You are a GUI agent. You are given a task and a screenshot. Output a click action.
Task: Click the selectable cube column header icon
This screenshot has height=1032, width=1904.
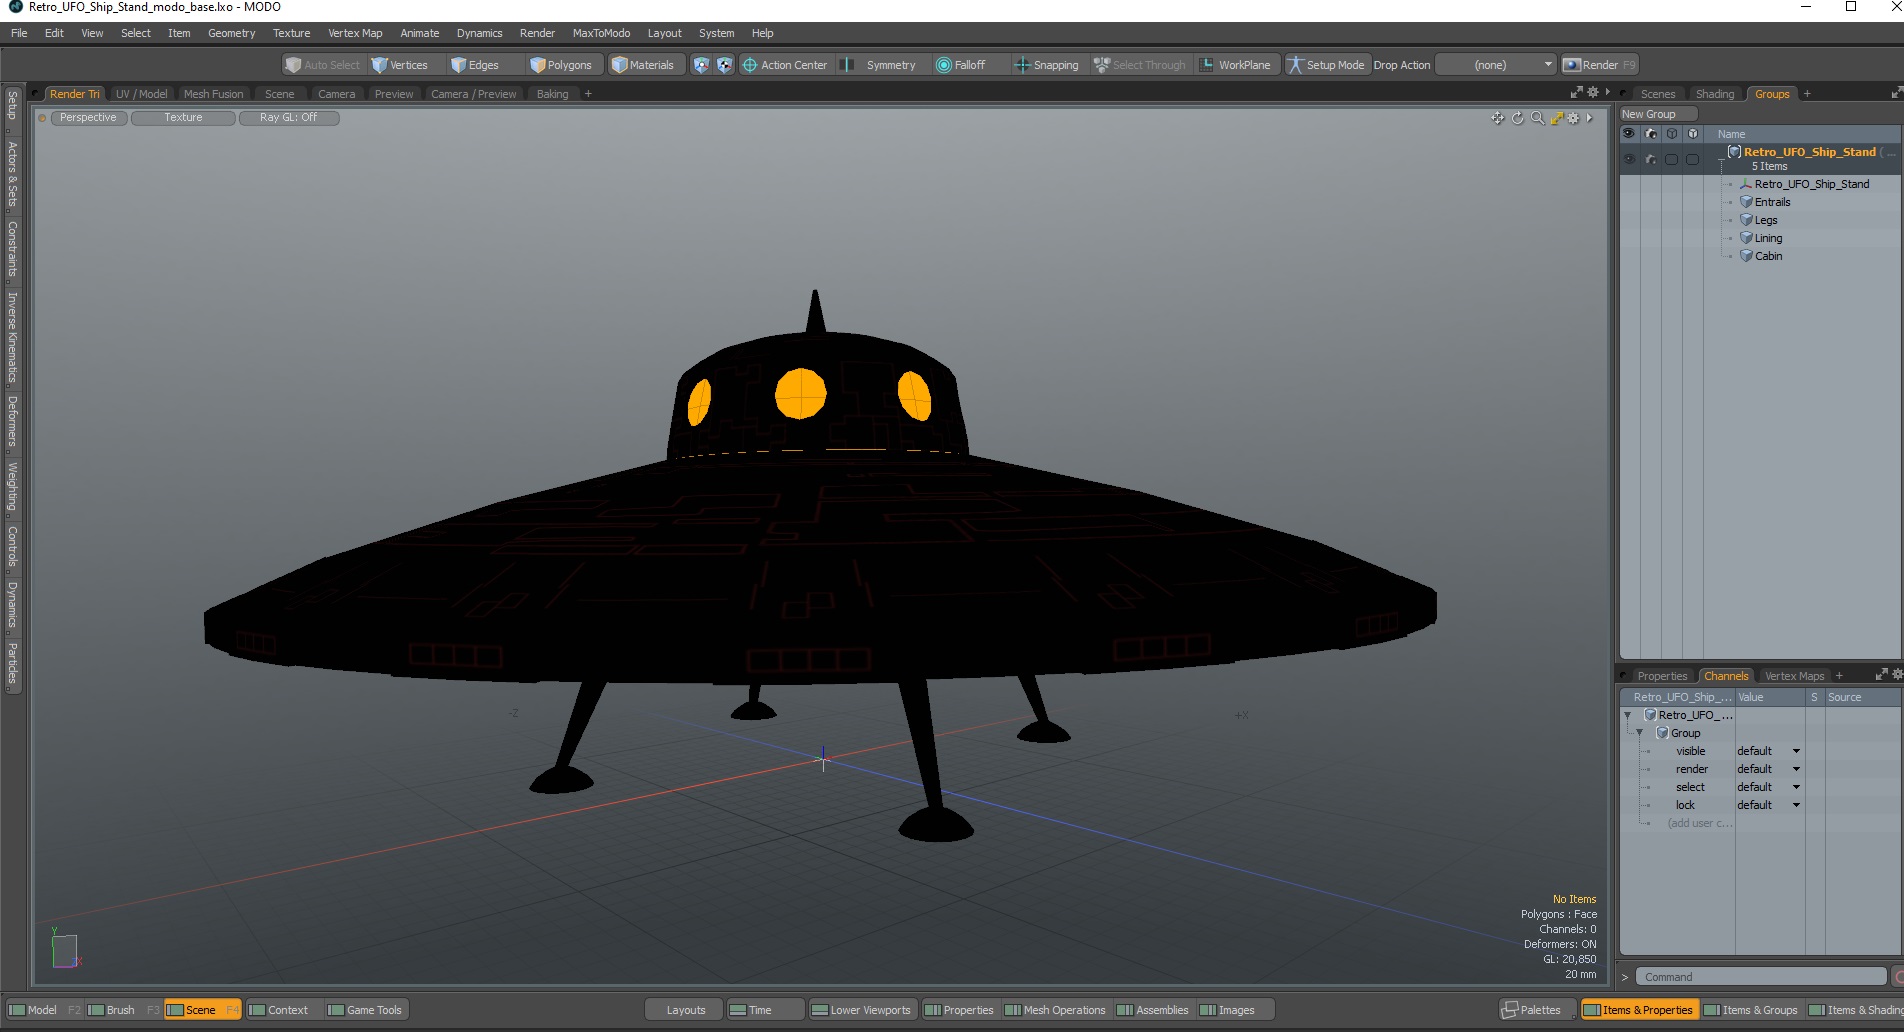(x=1672, y=134)
